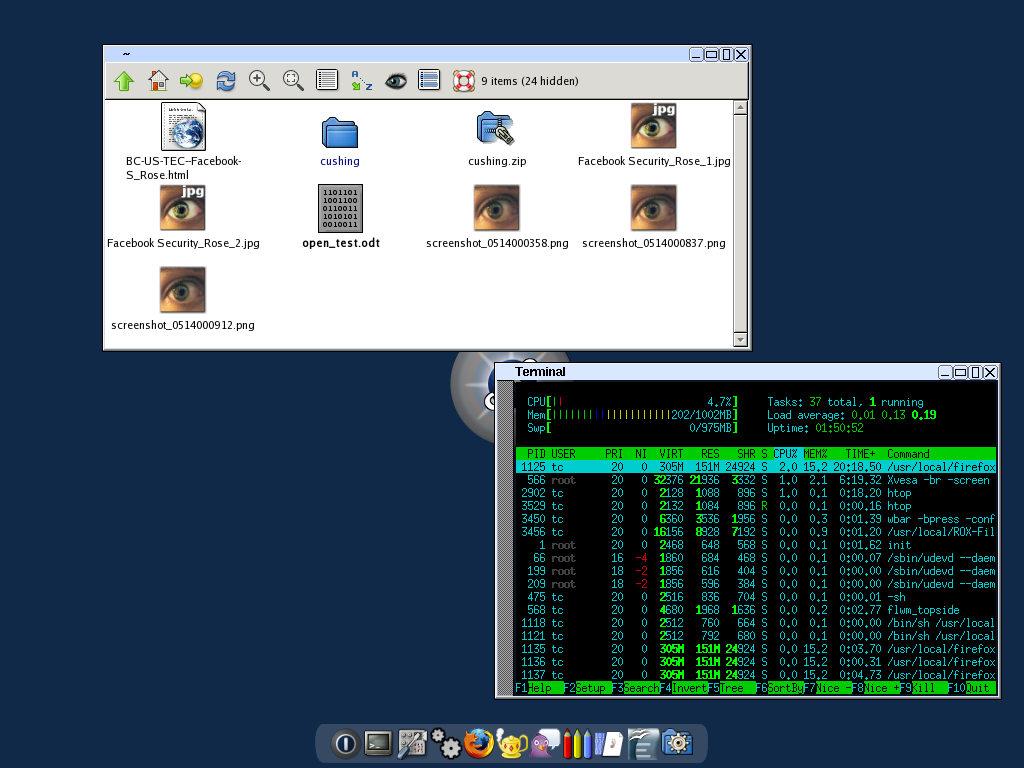This screenshot has width=1024, height=768.
Task: Toggle thumbnail display with the select/list icon
Action: click(x=429, y=81)
